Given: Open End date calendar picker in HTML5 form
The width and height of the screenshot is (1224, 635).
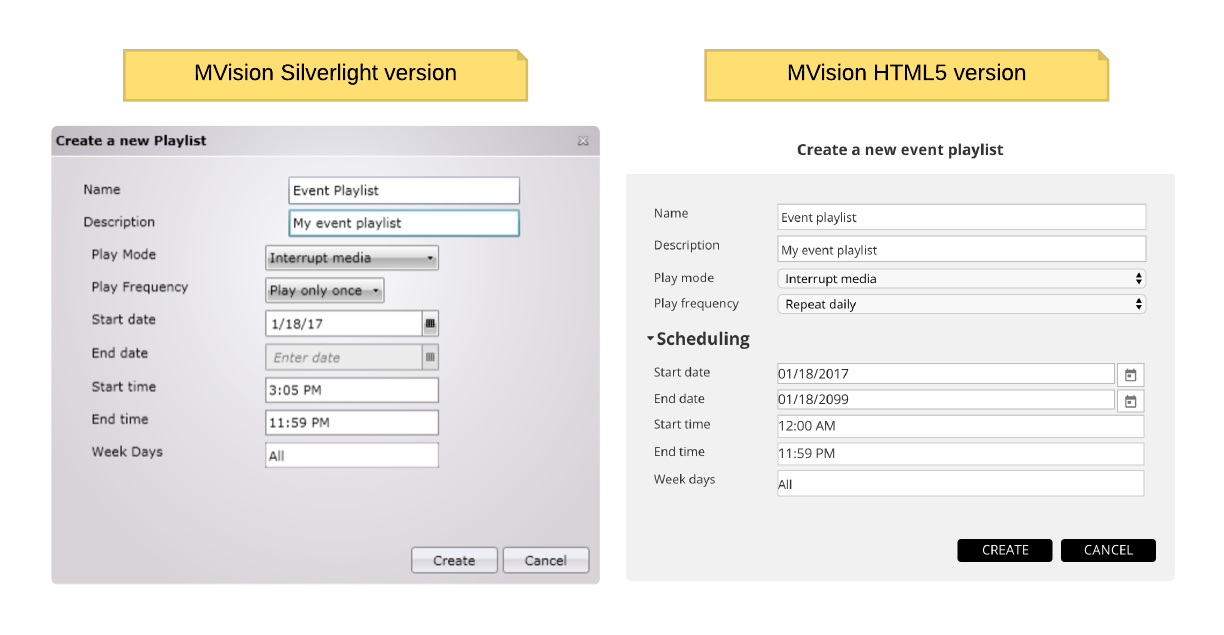Looking at the screenshot, I should click(x=1130, y=401).
